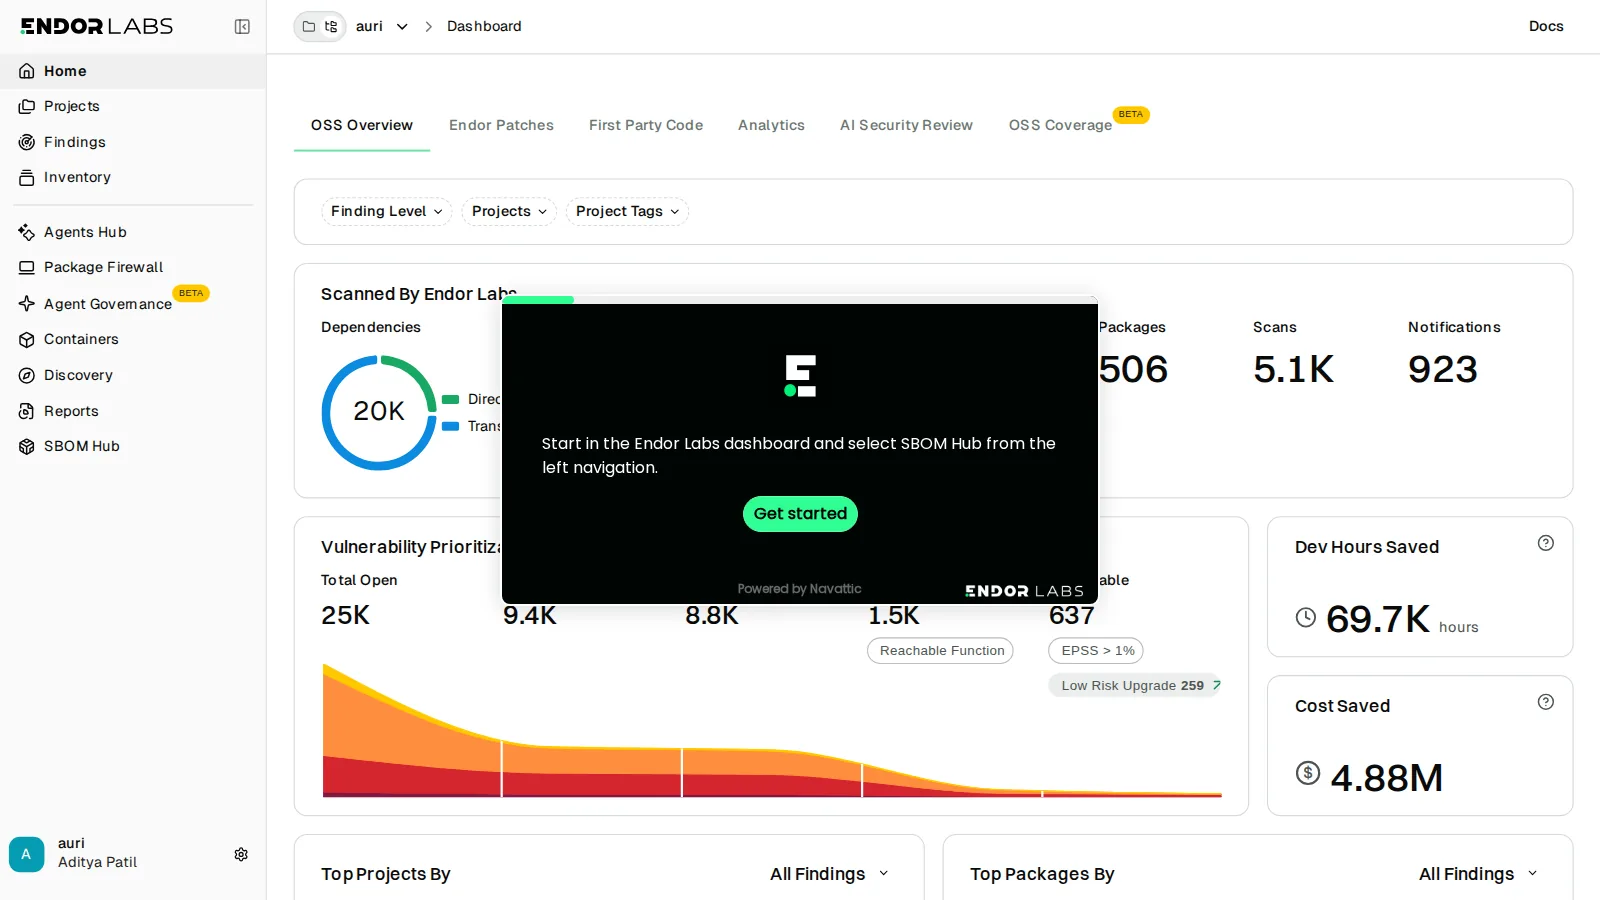The height and width of the screenshot is (900, 1600).
Task: Click the Dashboard breadcrumb text
Action: coord(484,27)
